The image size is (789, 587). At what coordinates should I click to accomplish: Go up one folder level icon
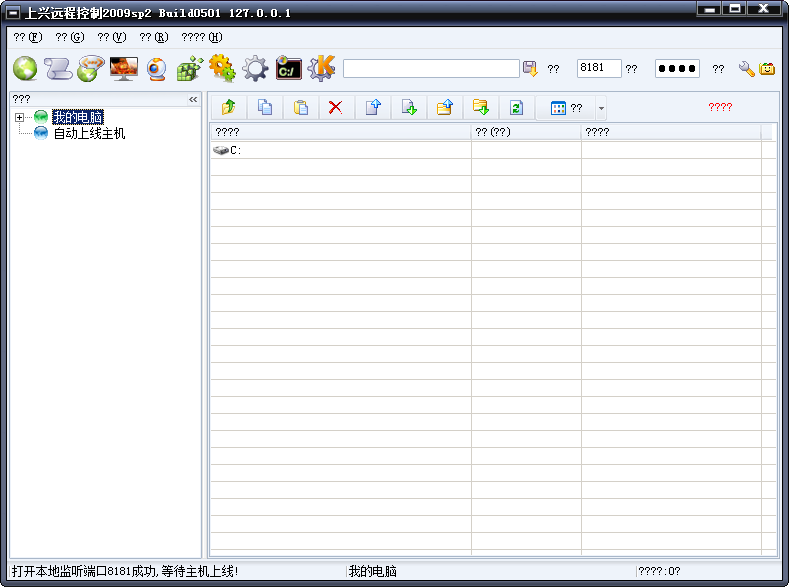coord(229,108)
